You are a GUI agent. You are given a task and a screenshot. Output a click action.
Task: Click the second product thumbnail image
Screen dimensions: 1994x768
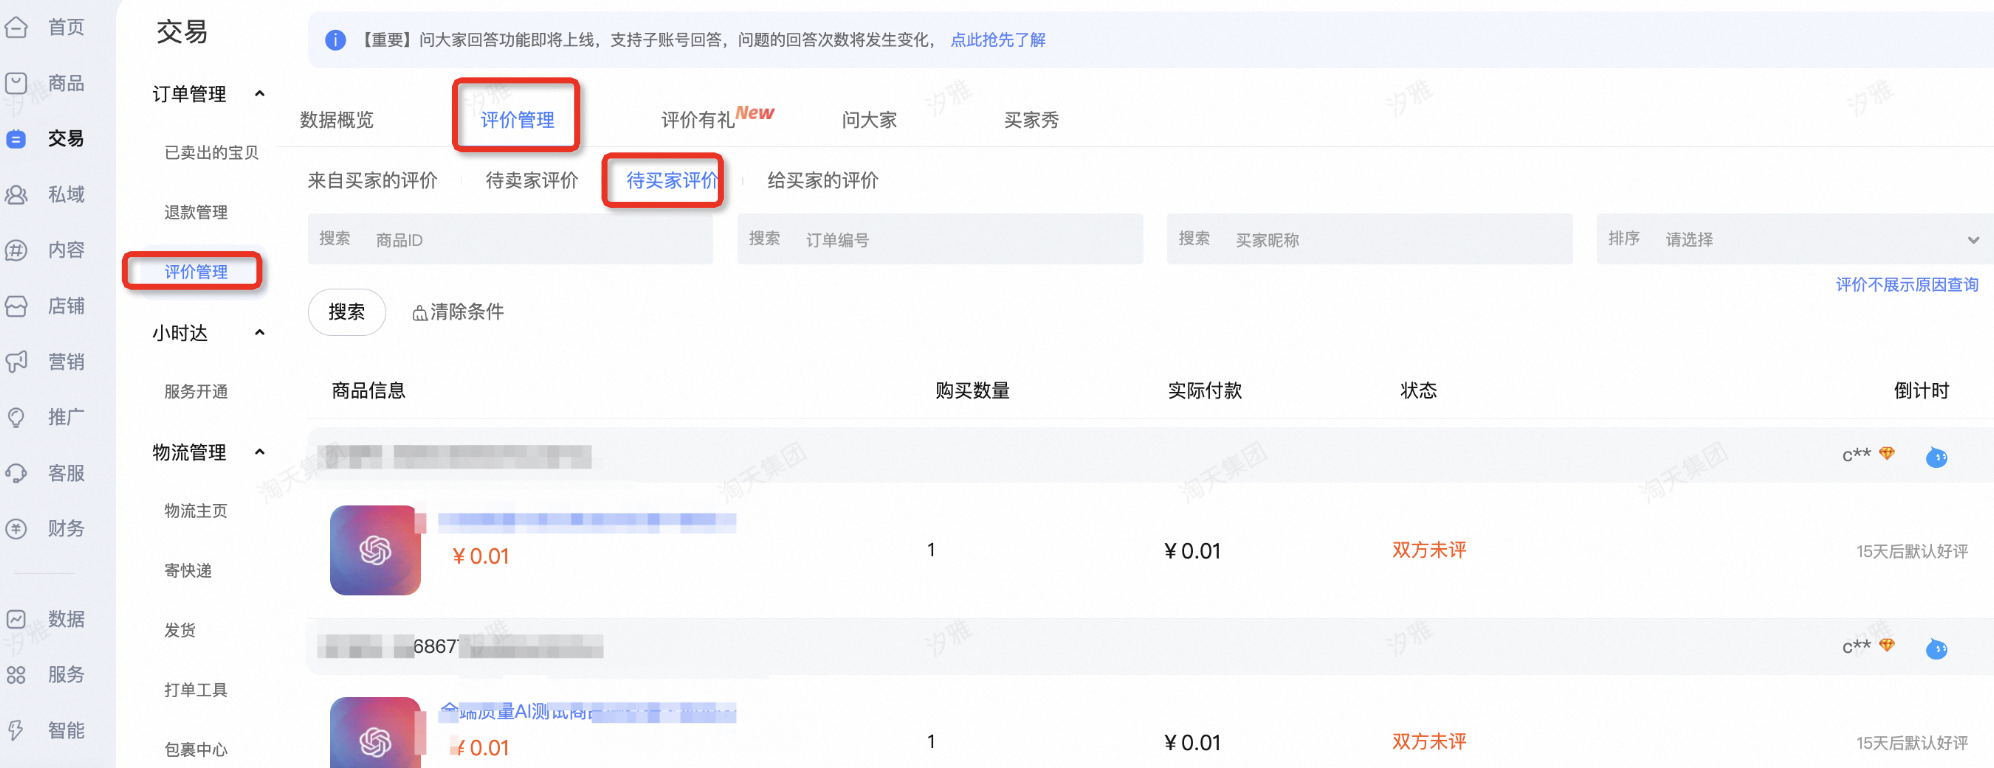(x=375, y=732)
